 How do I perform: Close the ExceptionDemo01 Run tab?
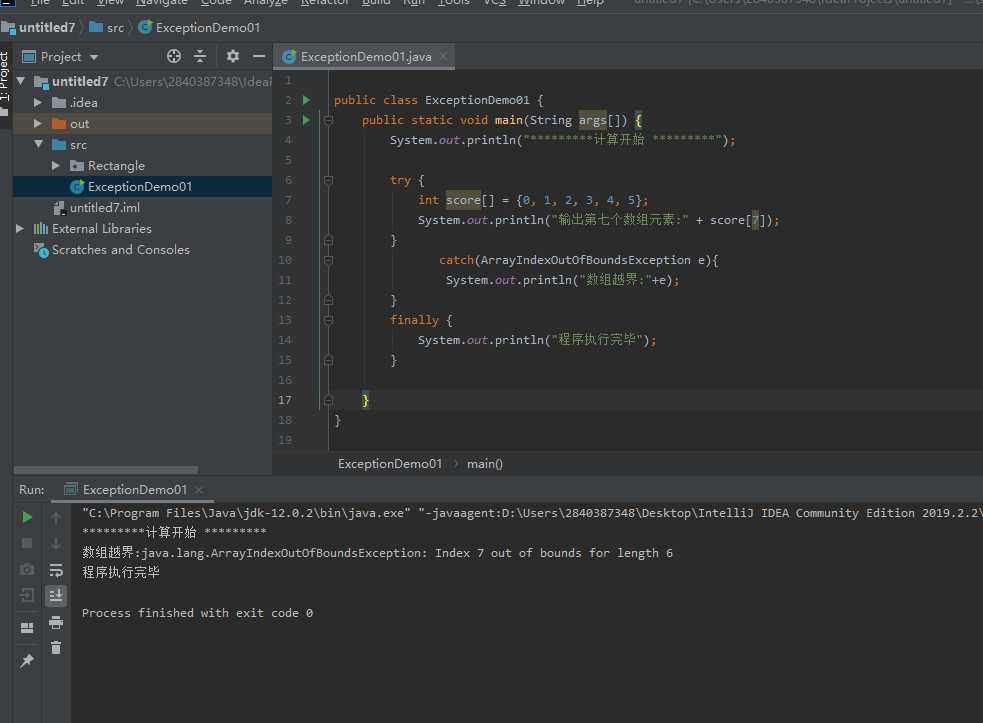pos(199,490)
